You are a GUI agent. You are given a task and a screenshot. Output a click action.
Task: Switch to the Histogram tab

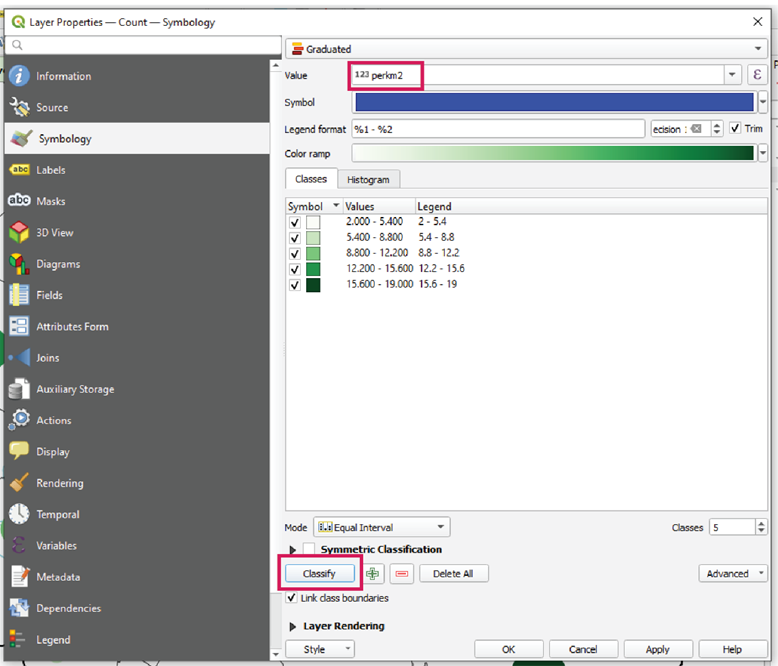[x=368, y=179]
